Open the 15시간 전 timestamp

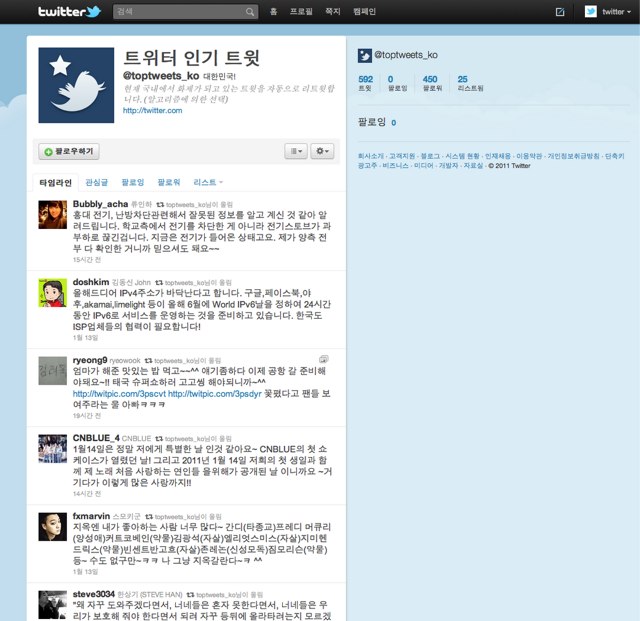tap(87, 260)
